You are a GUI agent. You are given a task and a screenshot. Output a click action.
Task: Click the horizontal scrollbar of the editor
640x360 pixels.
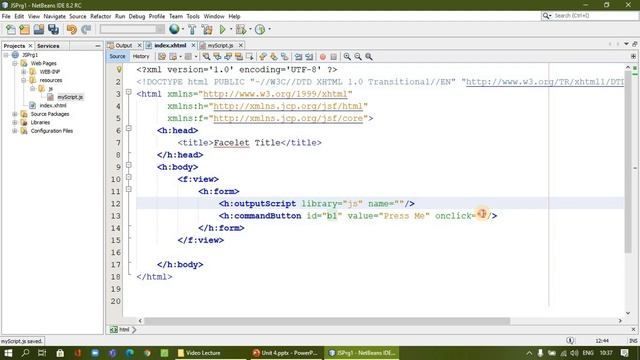click(327, 321)
